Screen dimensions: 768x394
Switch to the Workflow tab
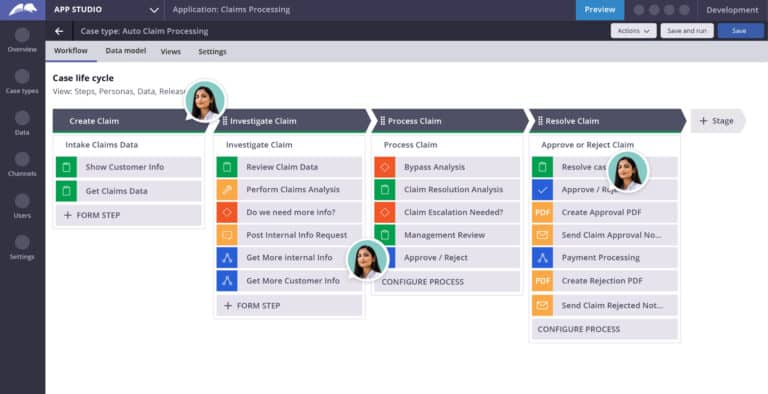coord(71,51)
